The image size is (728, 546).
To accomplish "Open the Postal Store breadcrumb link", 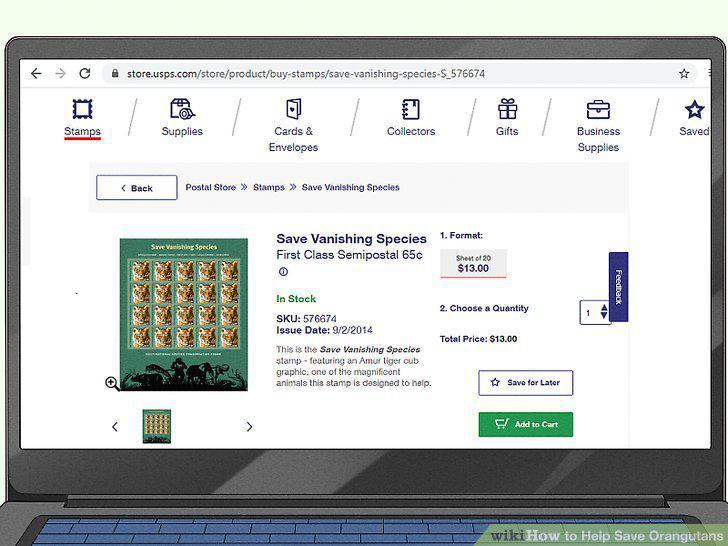I will pos(211,187).
